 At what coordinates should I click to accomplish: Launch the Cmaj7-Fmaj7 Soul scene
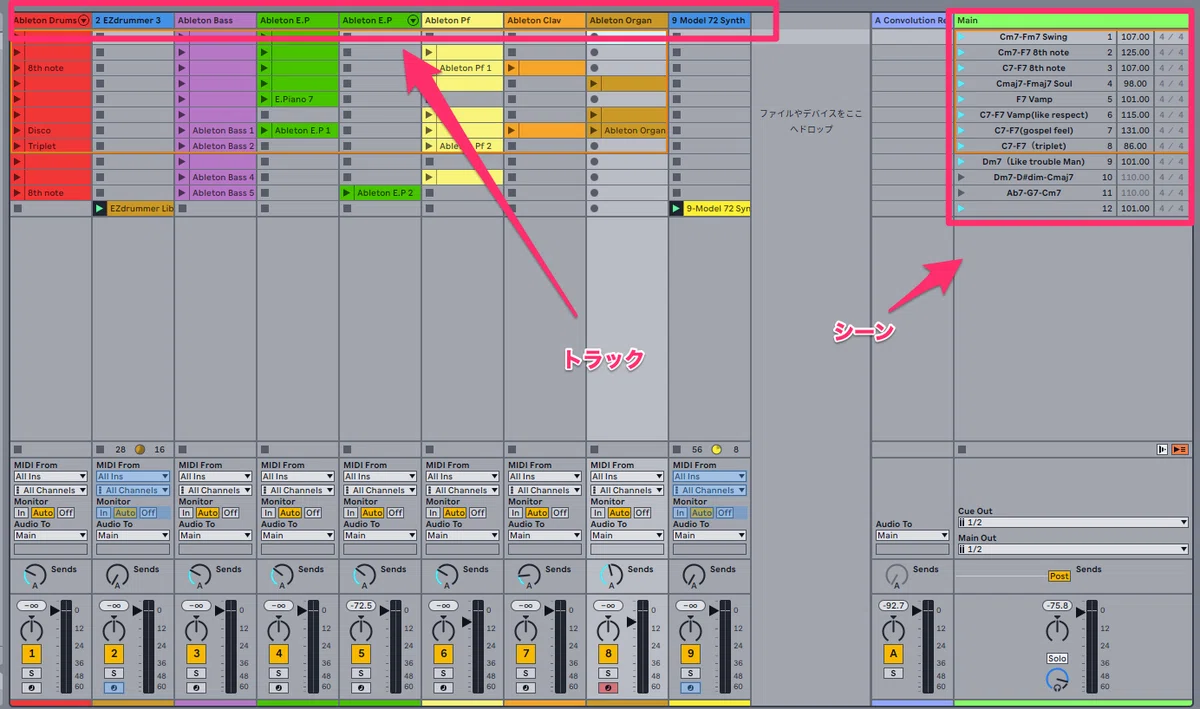[x=961, y=83]
